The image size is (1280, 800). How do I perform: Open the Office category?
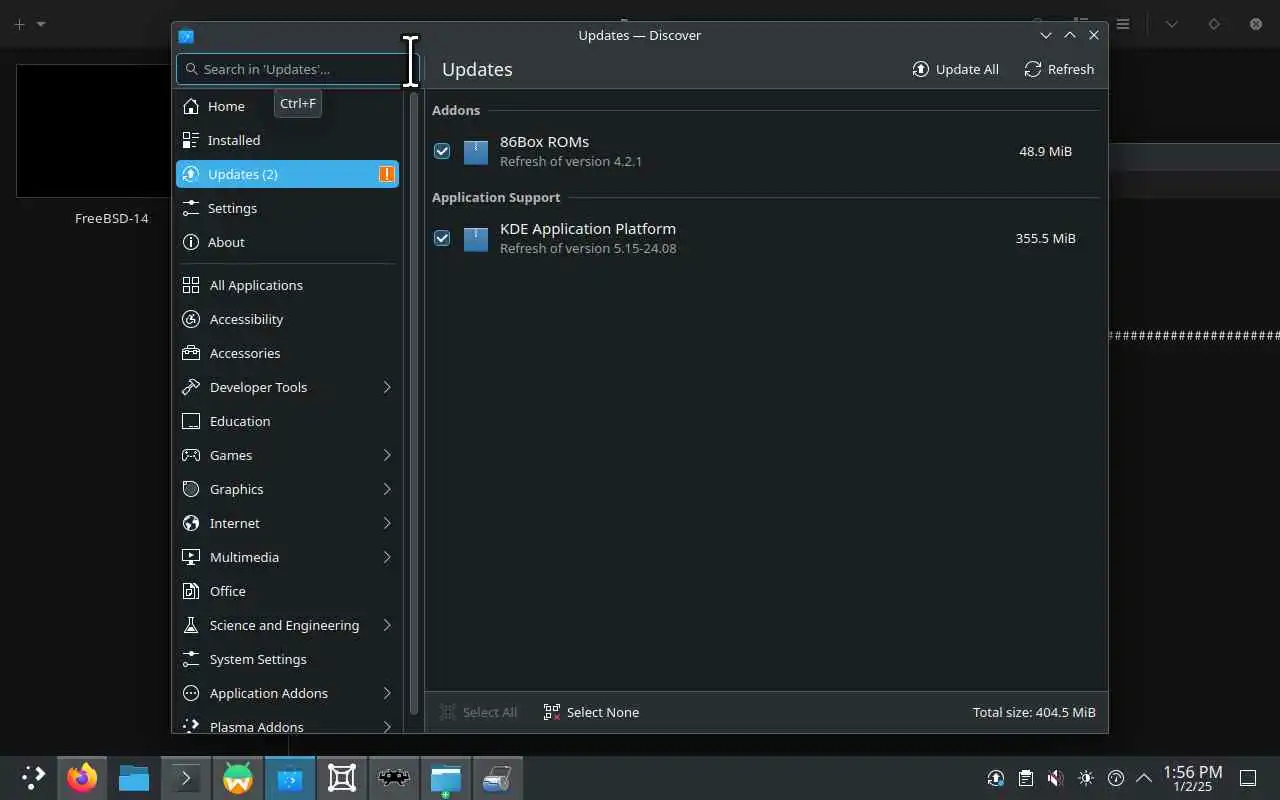(287, 591)
